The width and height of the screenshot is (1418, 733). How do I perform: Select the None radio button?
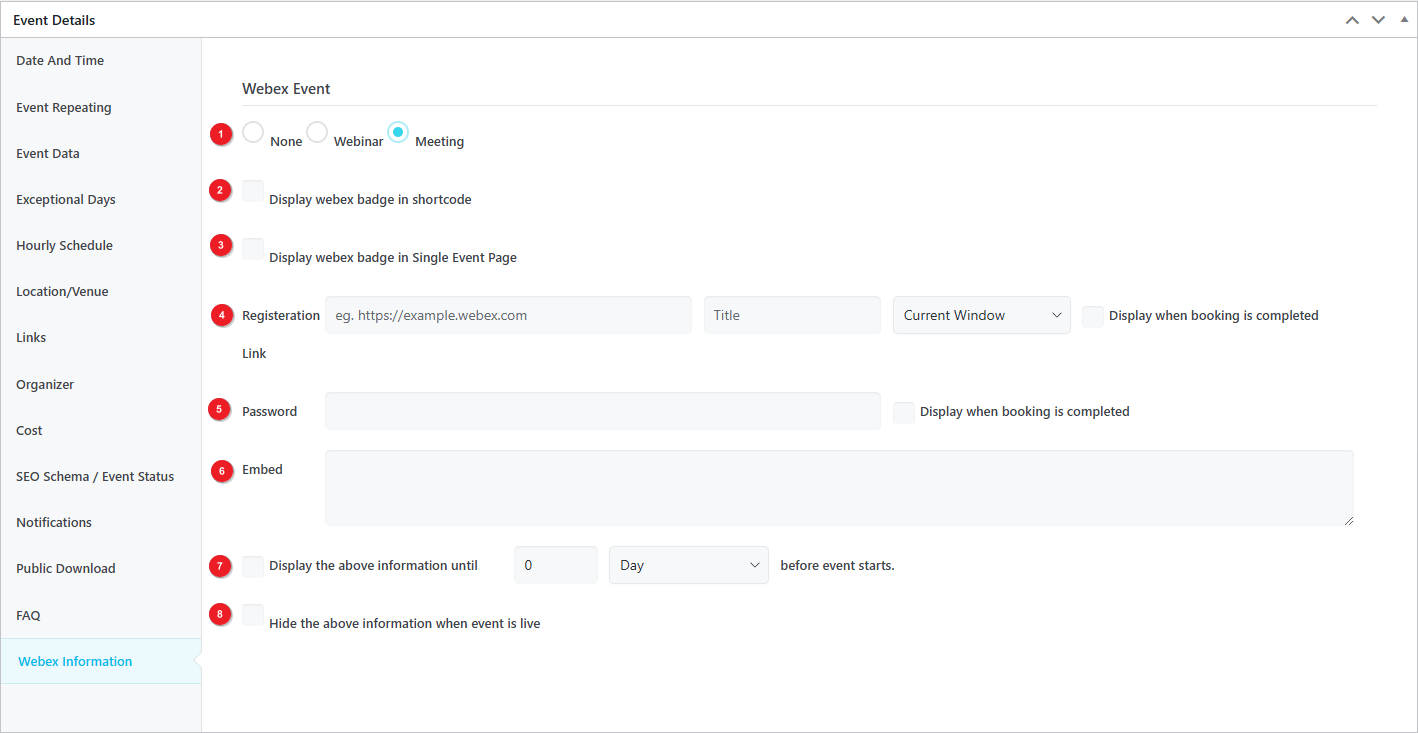click(x=253, y=132)
